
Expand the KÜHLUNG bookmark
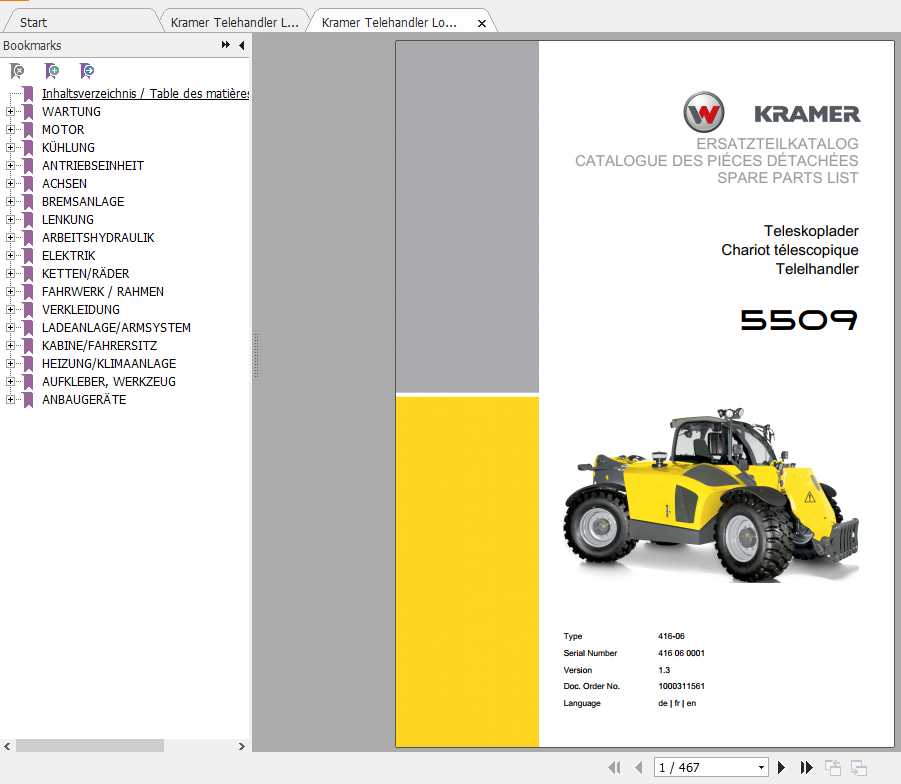click(10, 148)
